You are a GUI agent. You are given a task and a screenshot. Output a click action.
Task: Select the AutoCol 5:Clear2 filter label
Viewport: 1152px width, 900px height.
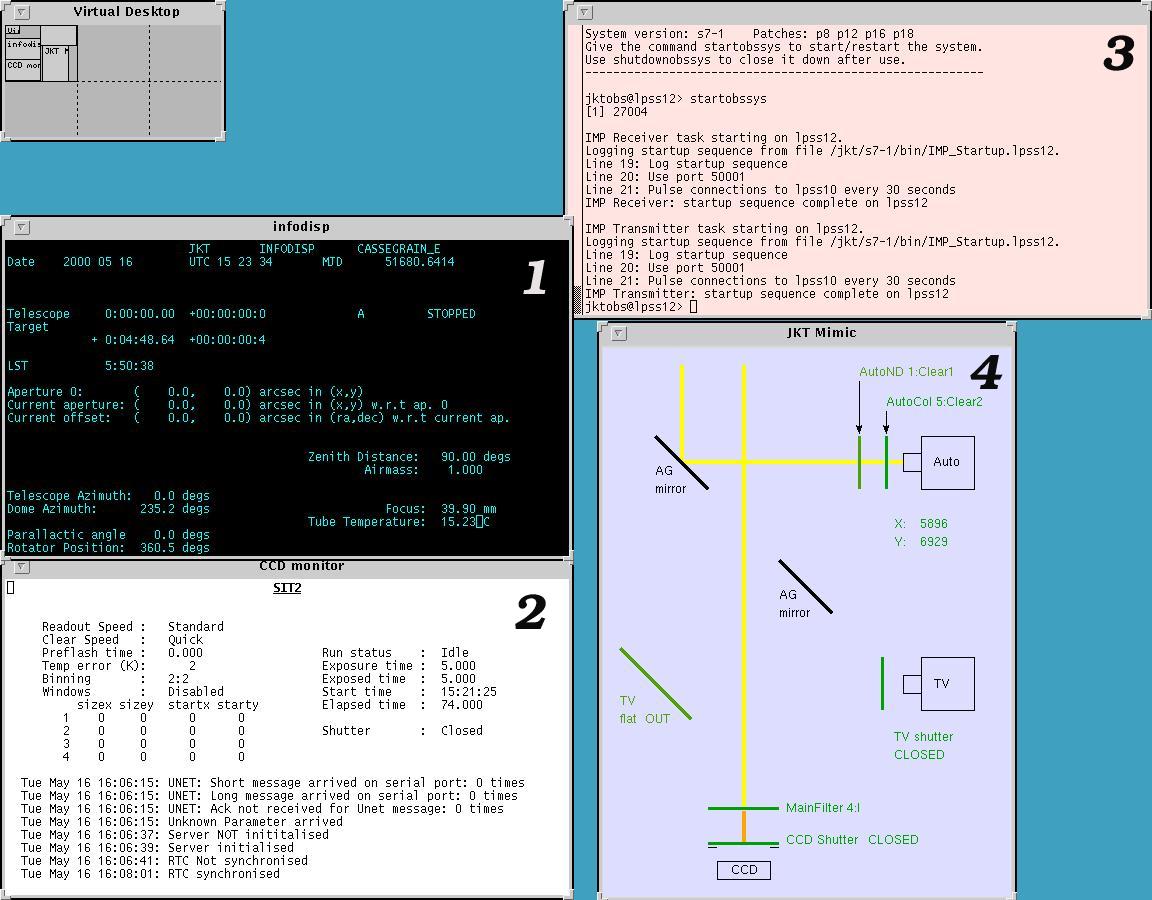[934, 402]
